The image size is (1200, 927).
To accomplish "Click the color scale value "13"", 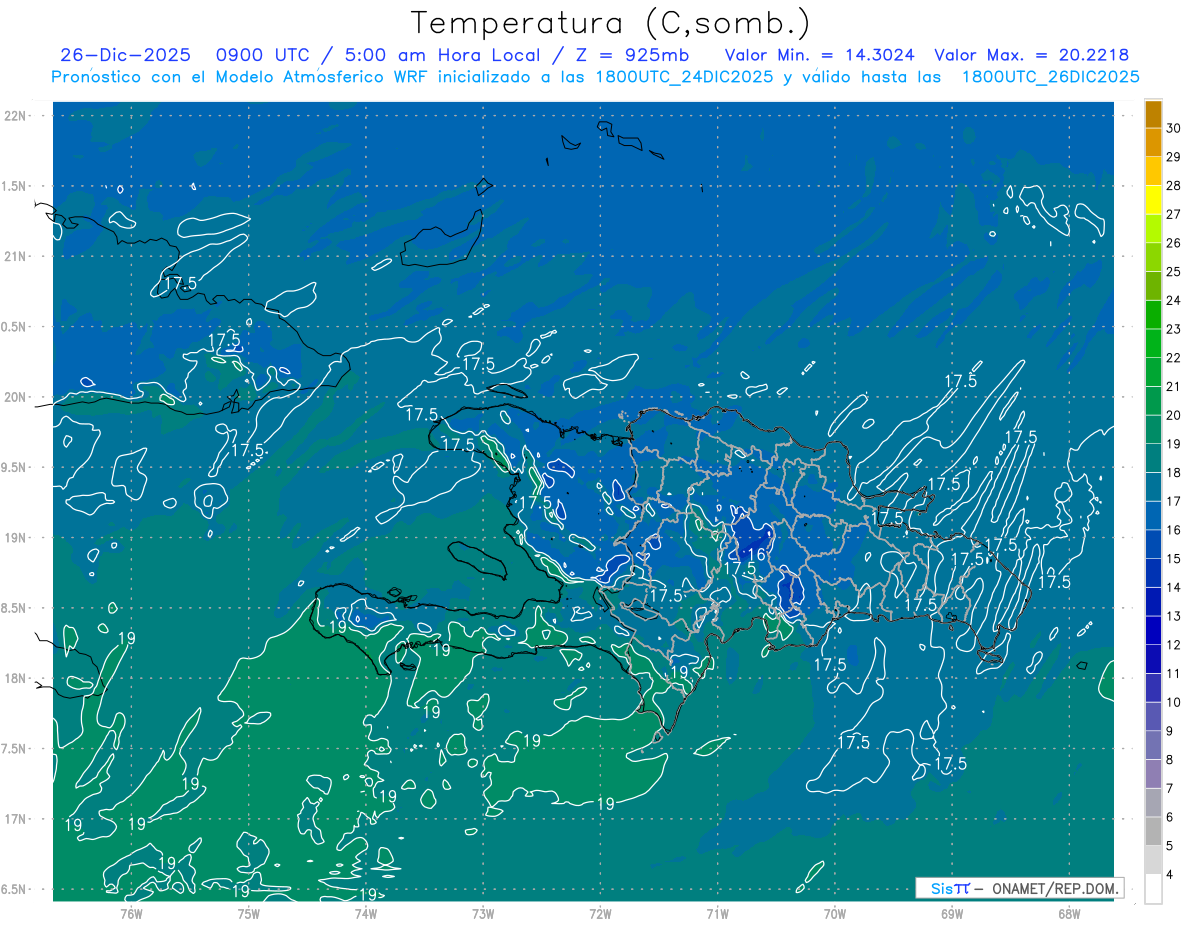I will [x=1174, y=616].
